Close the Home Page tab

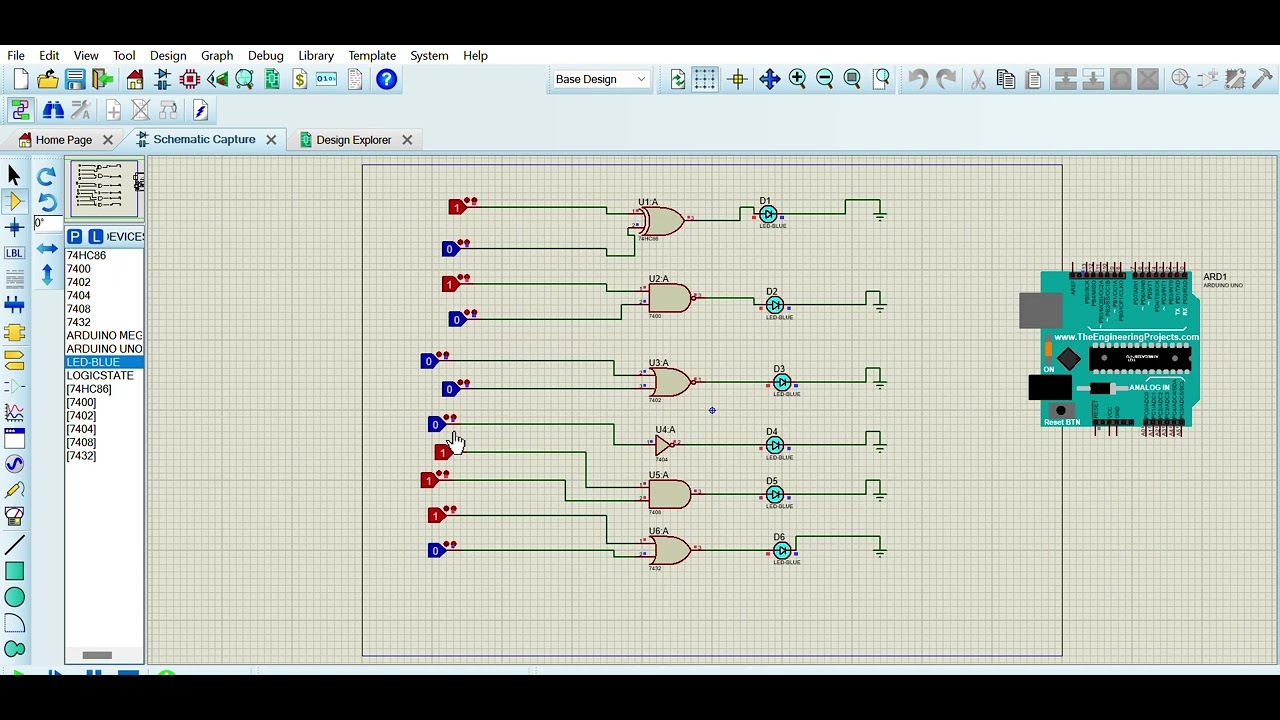tap(108, 140)
